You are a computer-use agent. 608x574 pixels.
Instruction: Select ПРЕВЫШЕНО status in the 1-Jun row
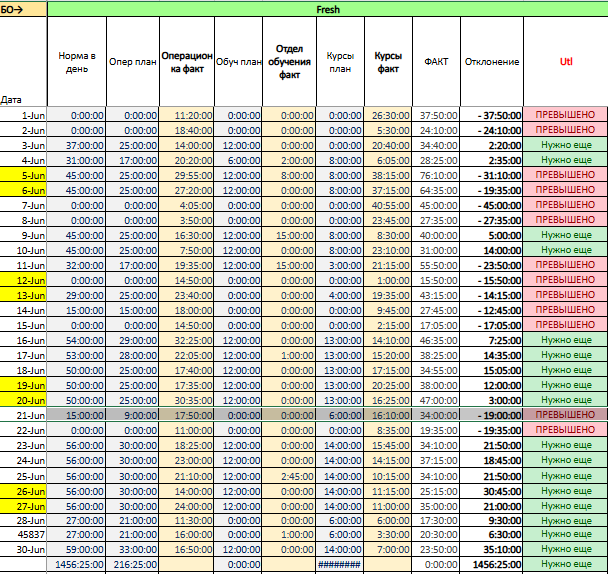[x=566, y=115]
